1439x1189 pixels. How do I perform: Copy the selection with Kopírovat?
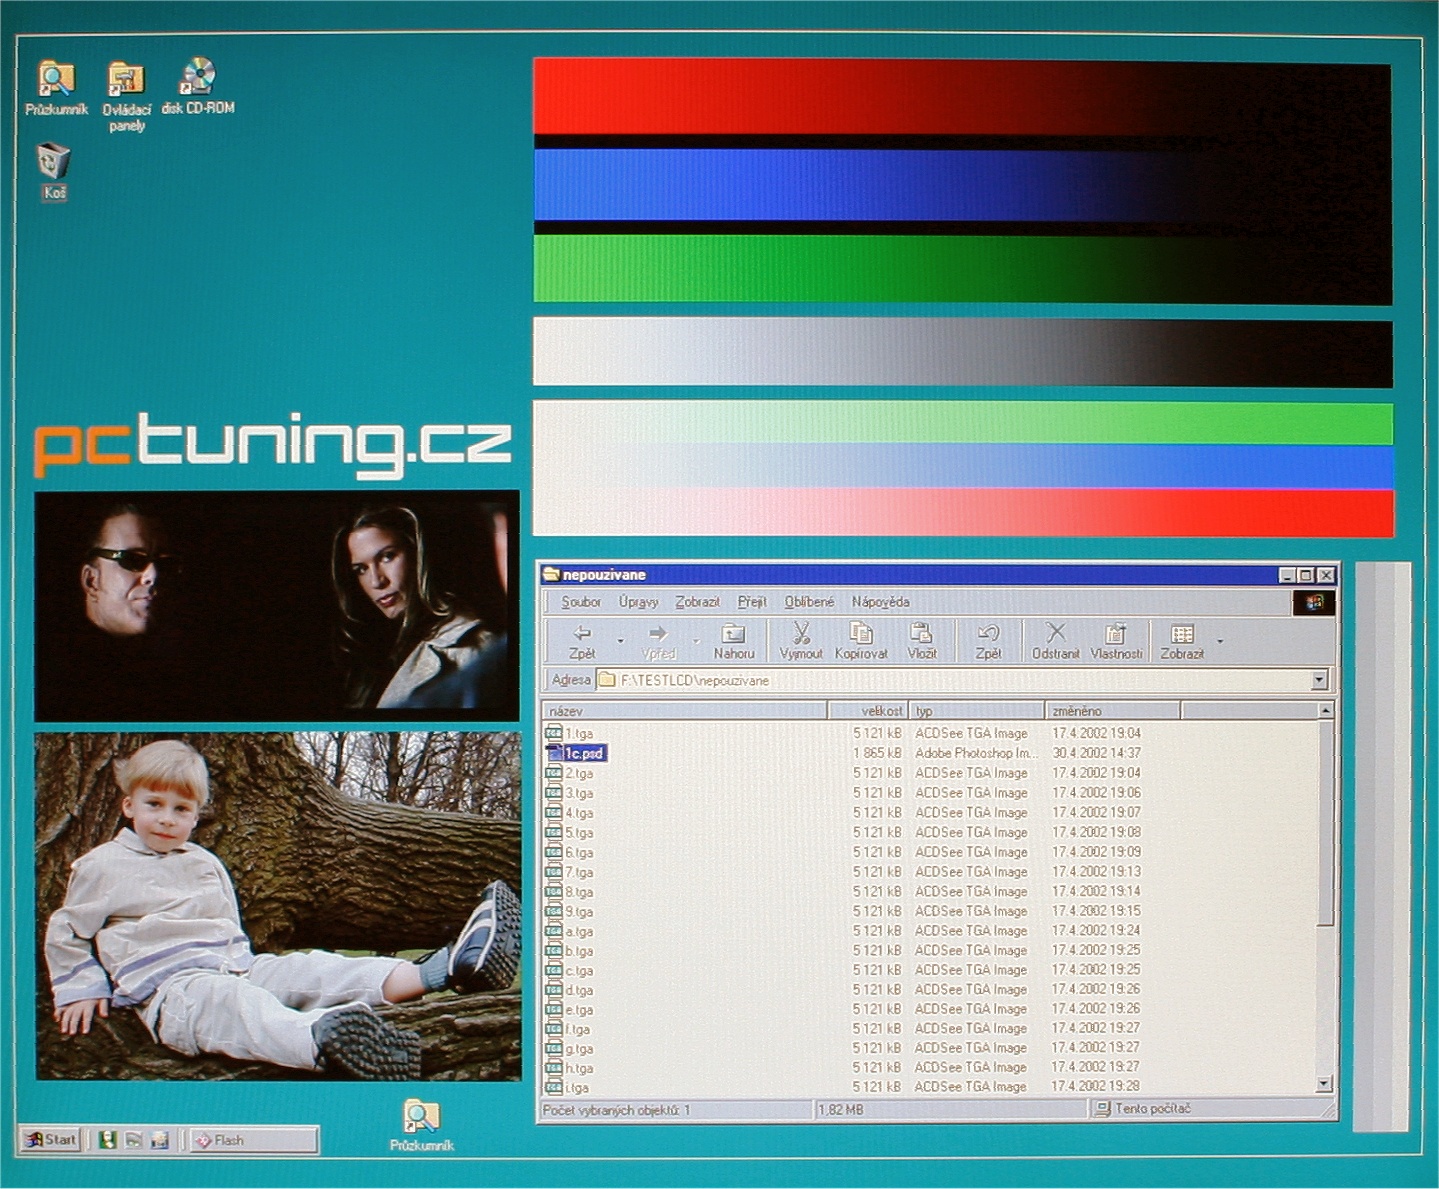861,641
